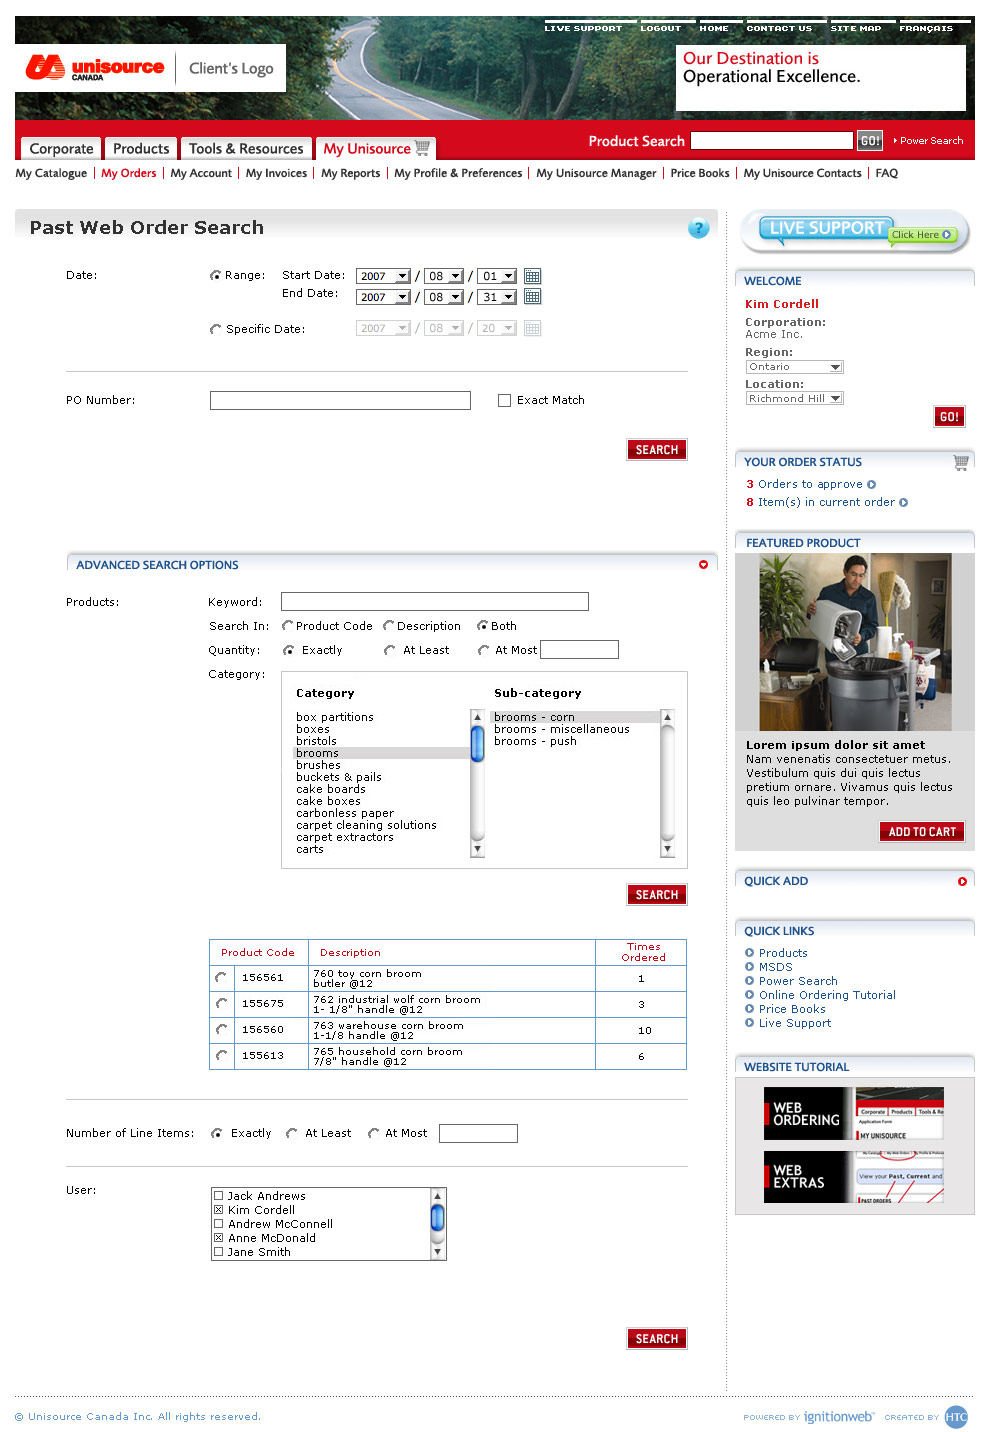This screenshot has width=990, height=1432.
Task: Click the shopping cart icon in Order Status
Action: coord(960,462)
